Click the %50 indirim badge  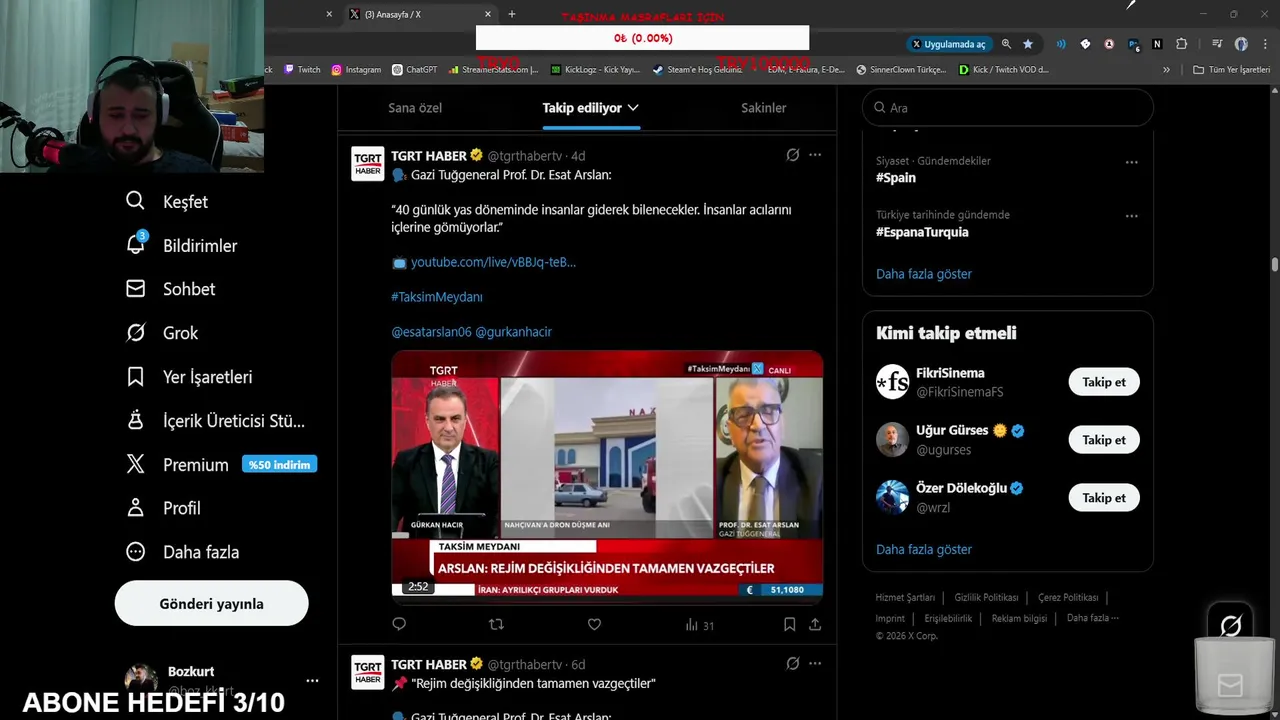[x=279, y=464]
